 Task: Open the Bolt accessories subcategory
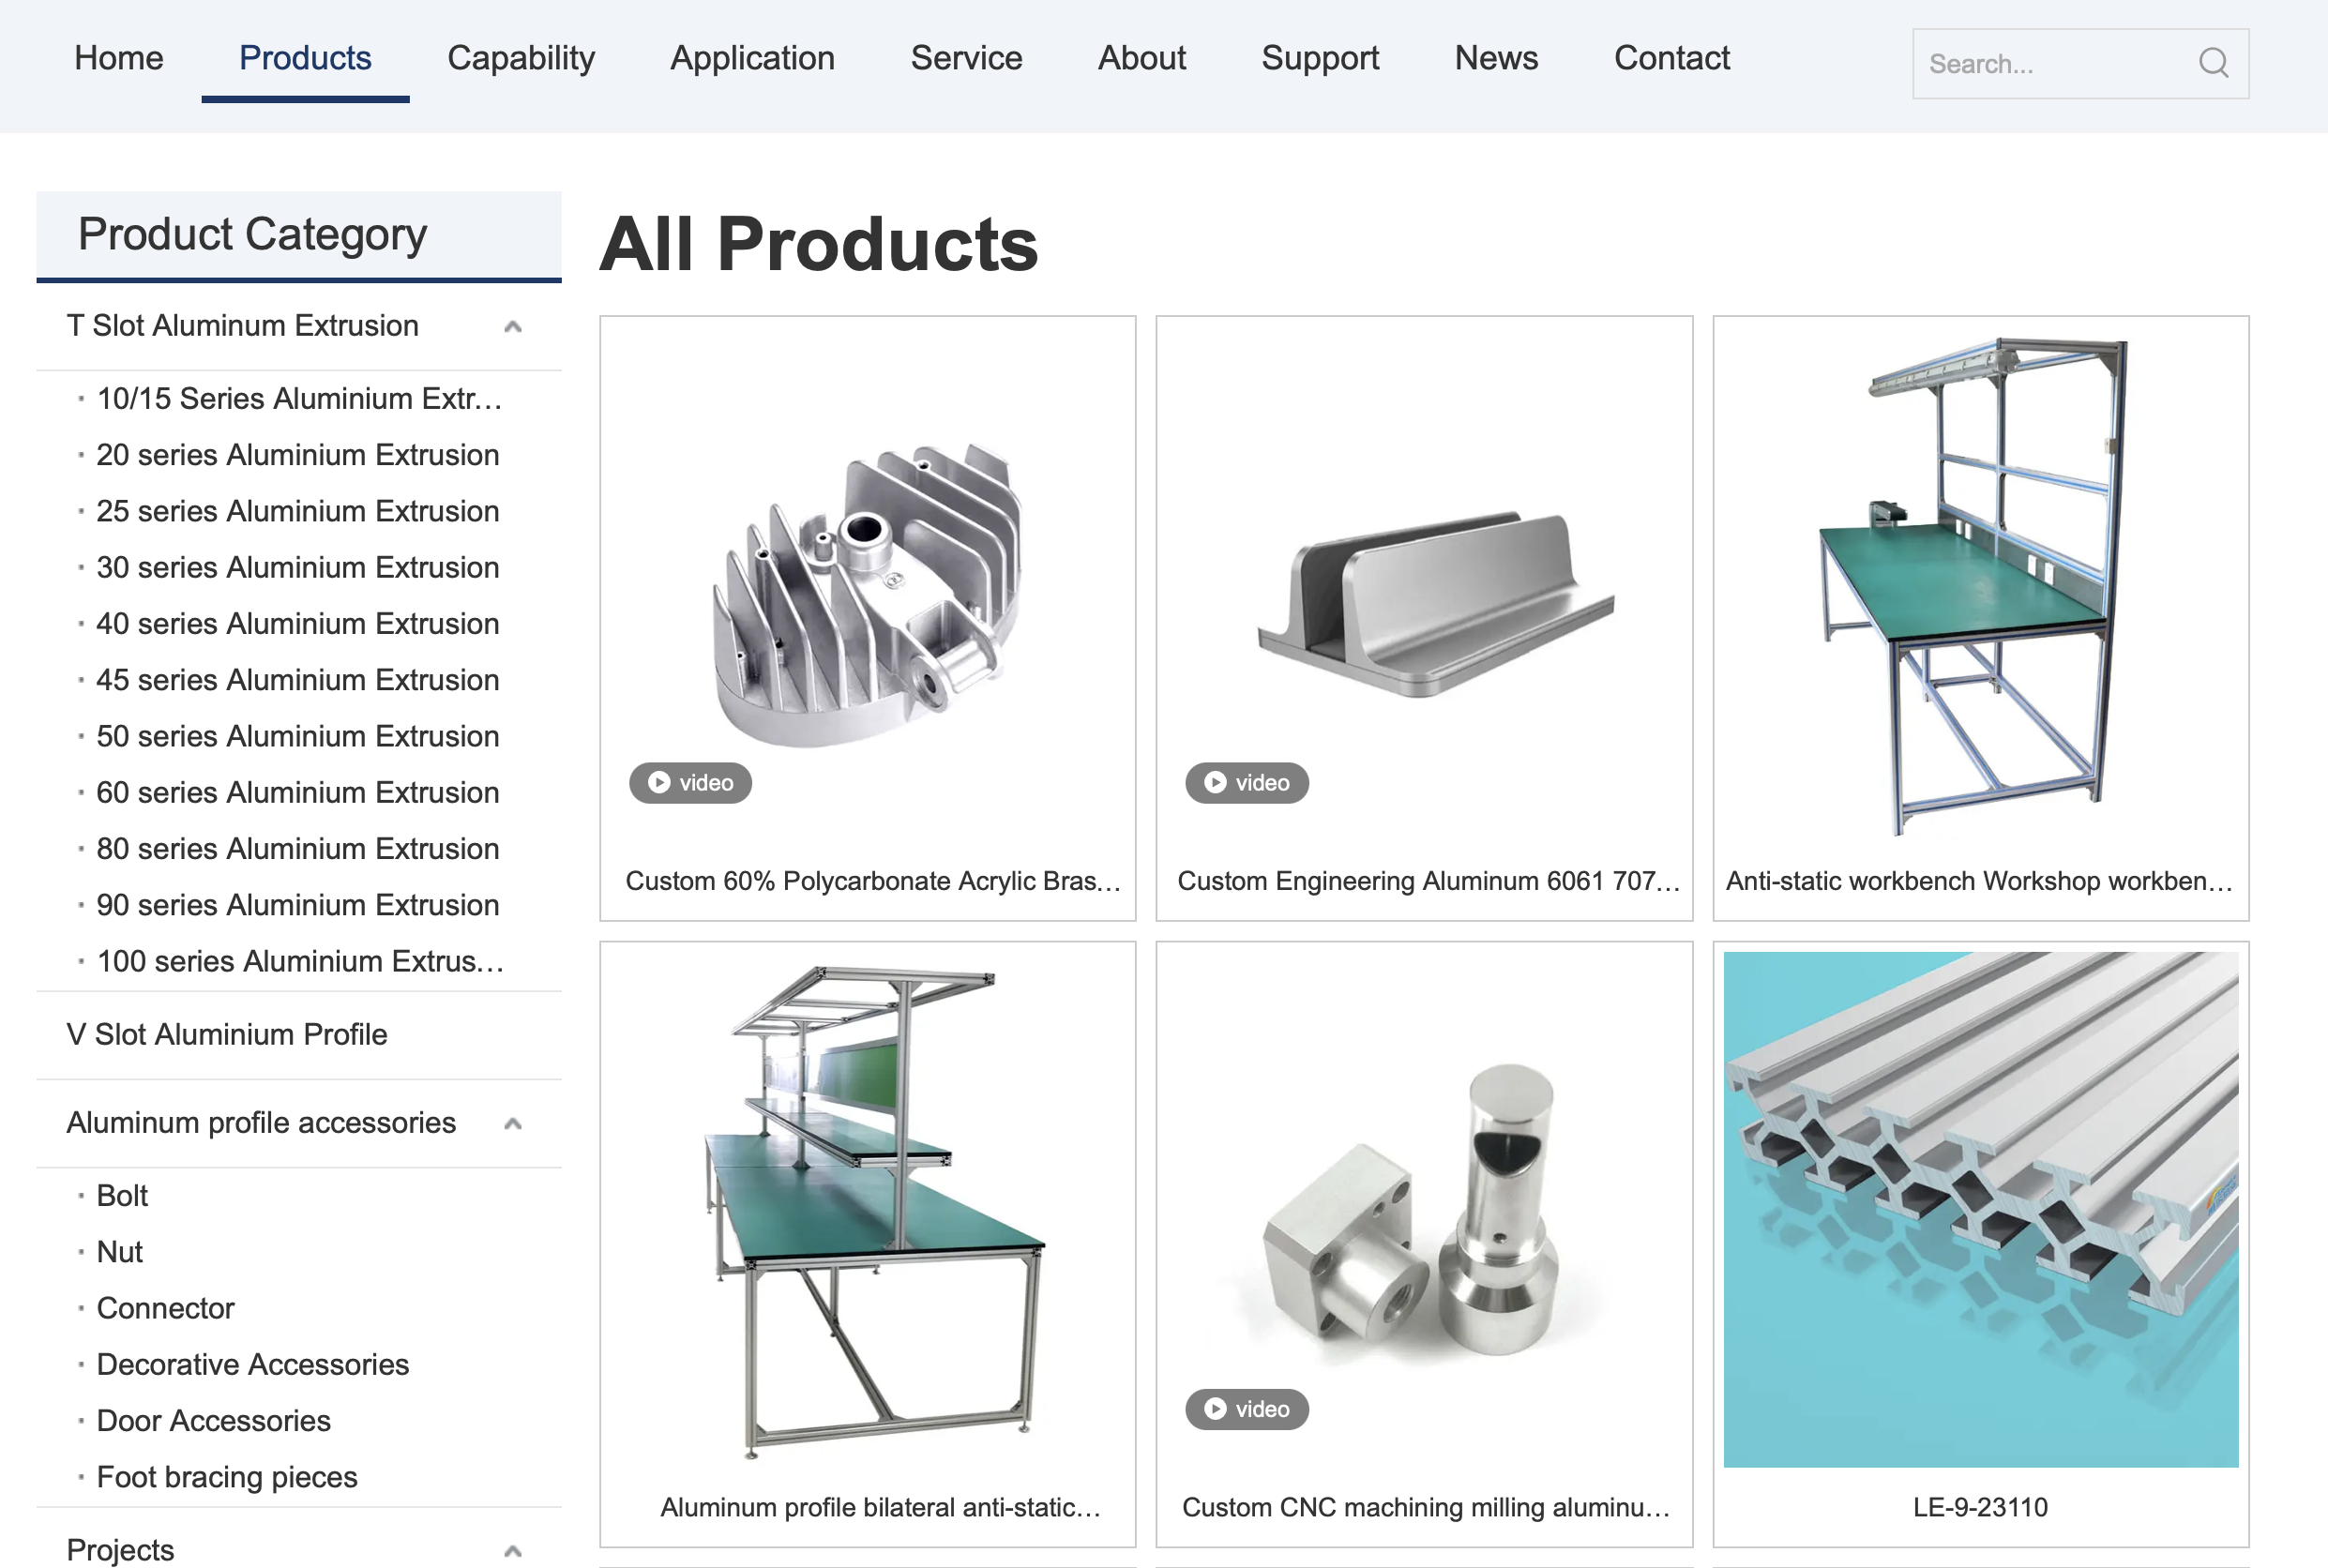pos(122,1196)
